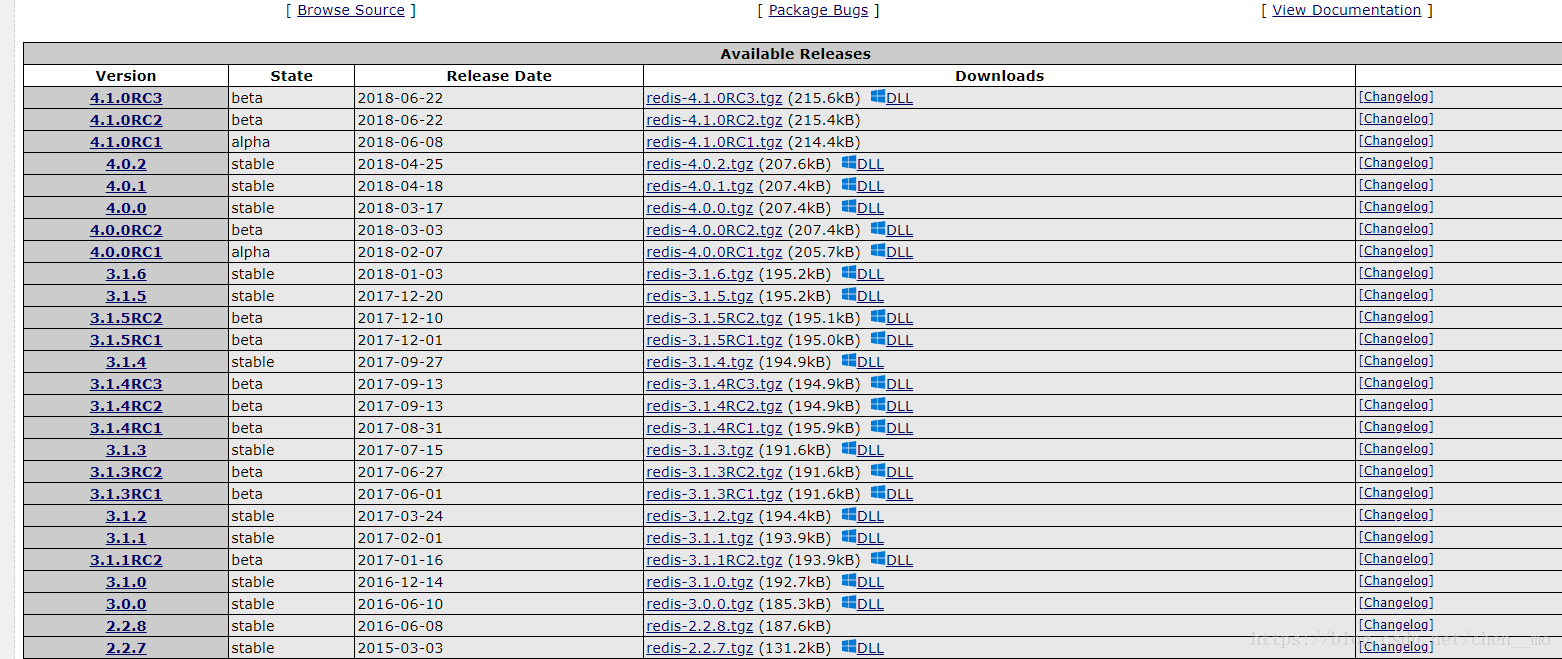View Changelog for version 2.2.8

tap(1395, 625)
